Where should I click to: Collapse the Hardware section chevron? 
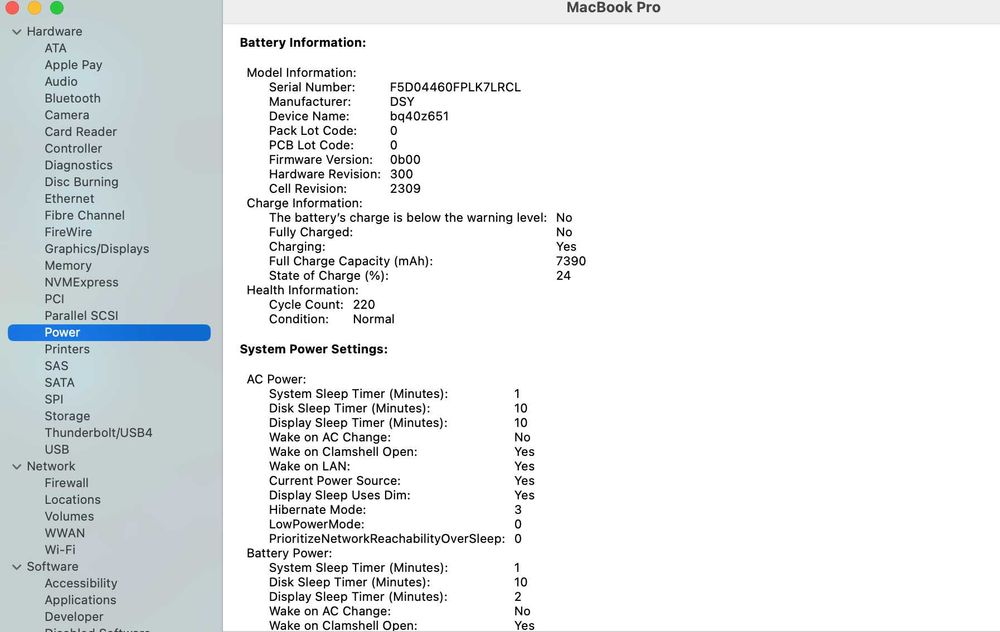click(x=17, y=31)
